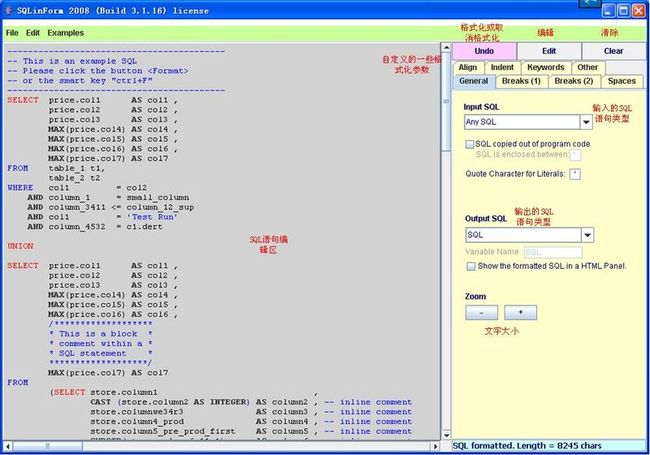Screen dimensions: 650x455
Task: Click the Edit button in right panel
Action: click(x=549, y=51)
